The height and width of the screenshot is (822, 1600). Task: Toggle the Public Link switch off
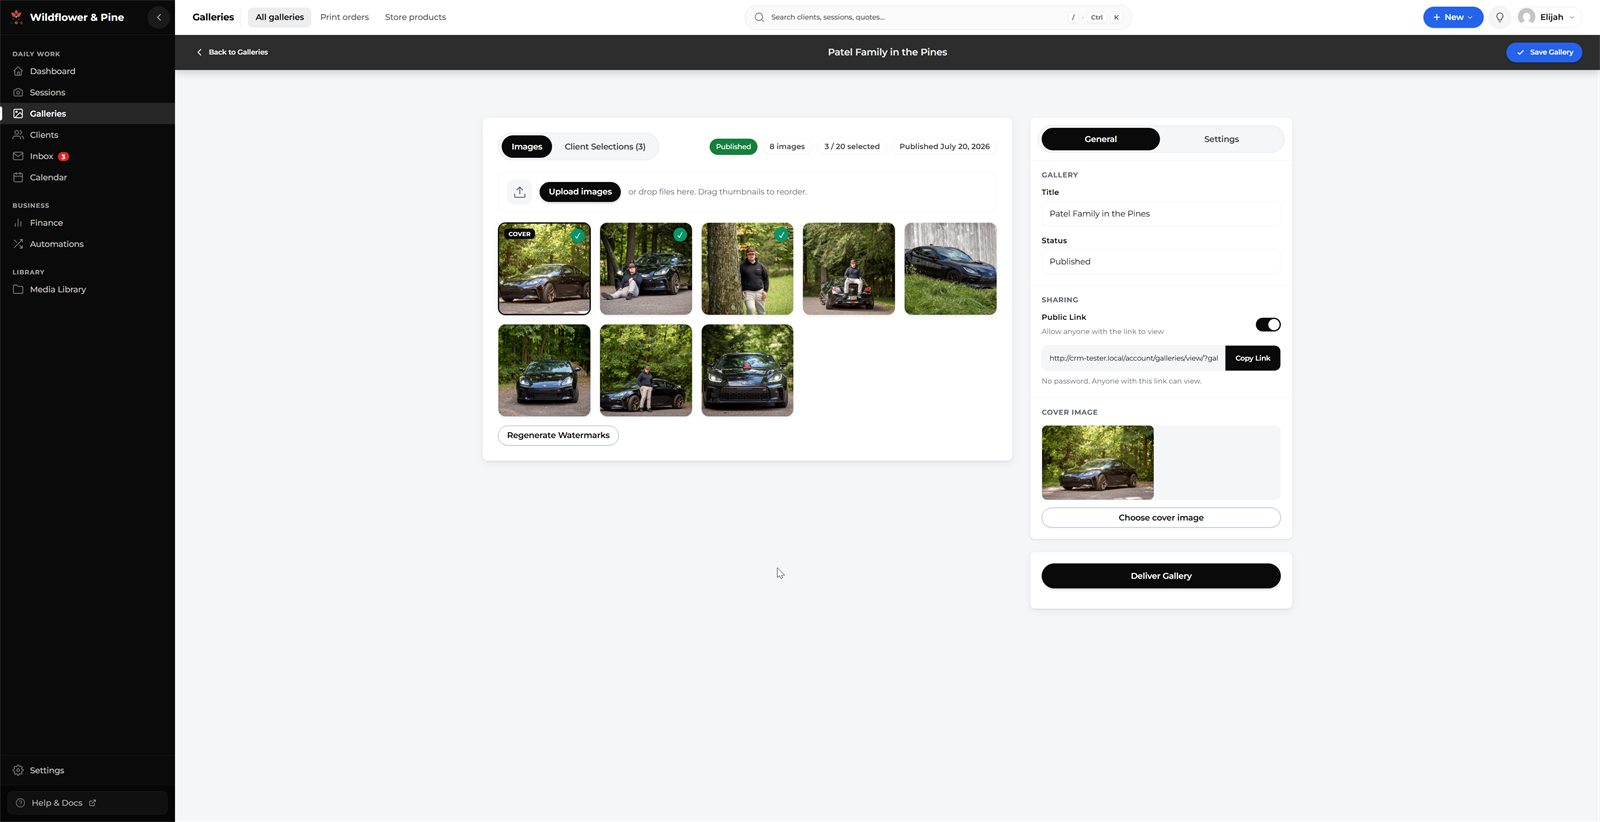[1268, 324]
